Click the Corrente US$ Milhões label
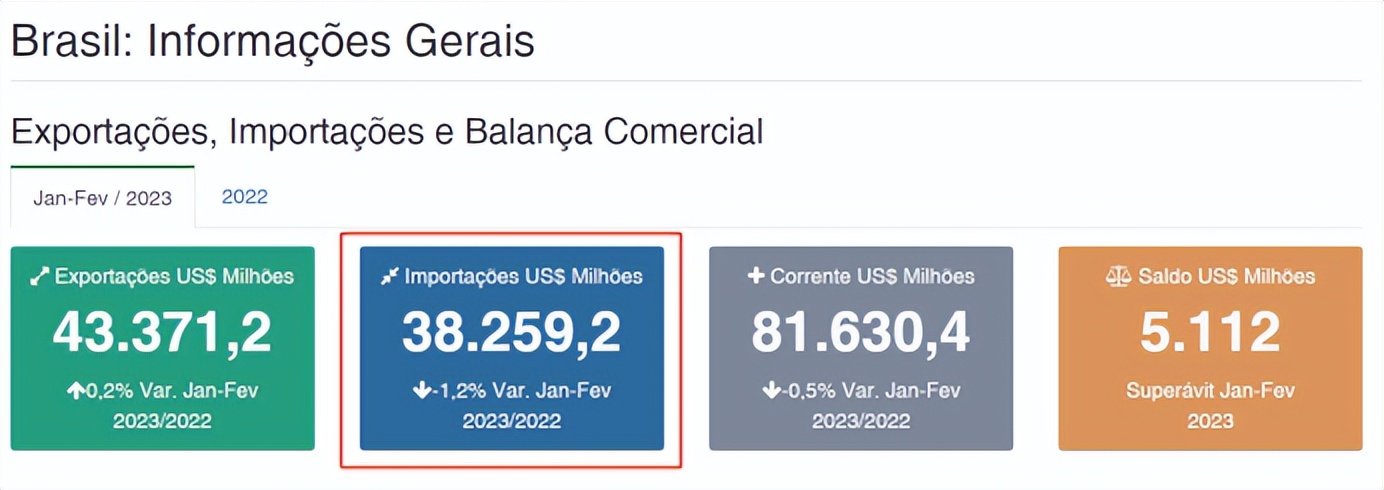 pyautogui.click(x=872, y=277)
